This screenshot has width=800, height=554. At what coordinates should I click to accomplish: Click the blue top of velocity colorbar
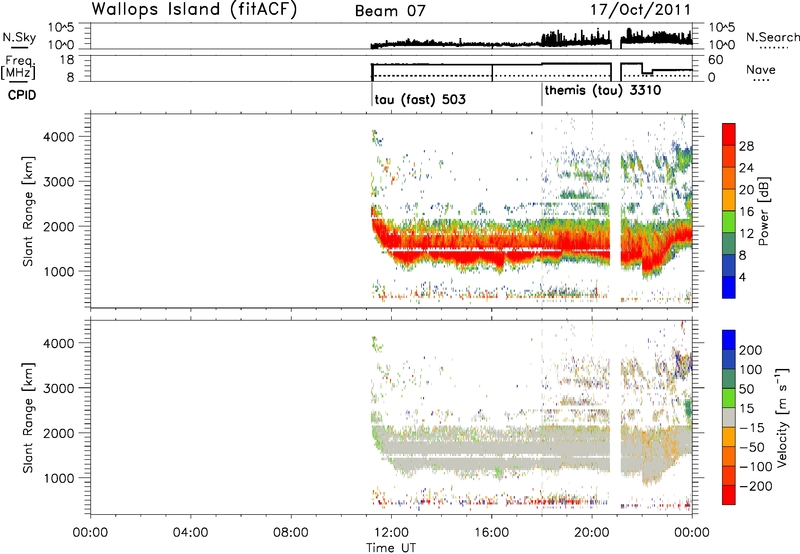pyautogui.click(x=729, y=340)
